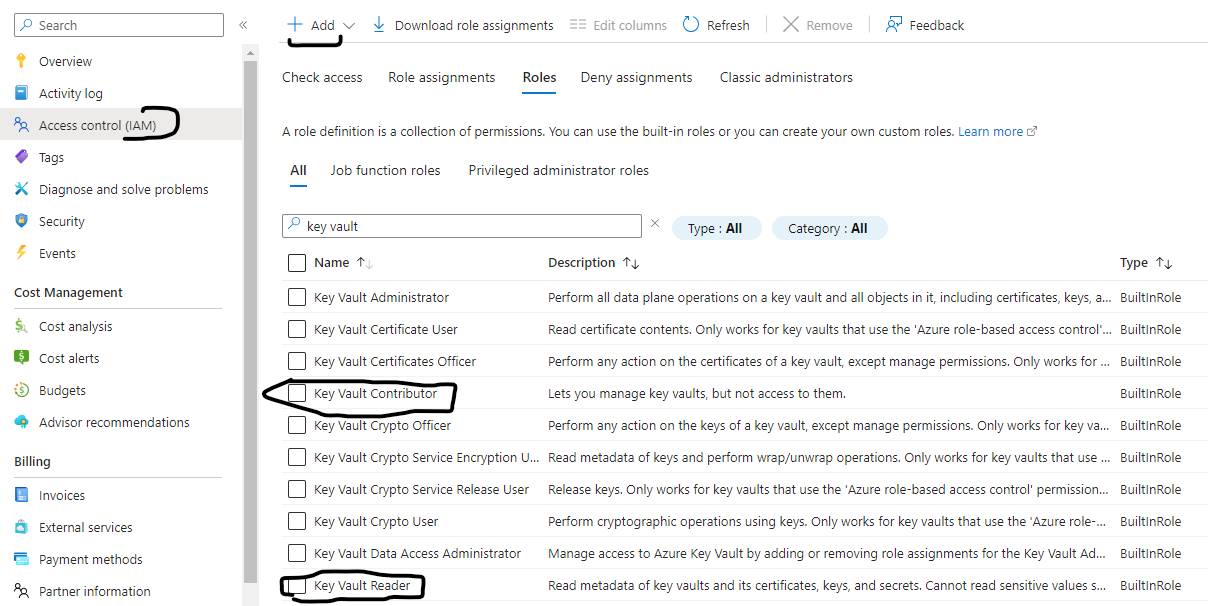1208x606 pixels.
Task: Open the Type : All filter
Action: (x=716, y=228)
